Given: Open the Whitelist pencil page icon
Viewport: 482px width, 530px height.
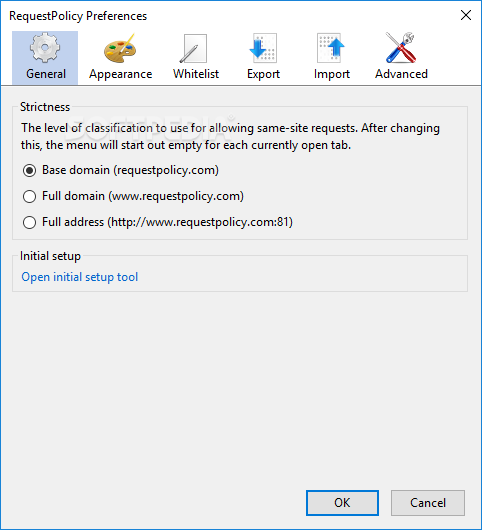Looking at the screenshot, I should pyautogui.click(x=193, y=48).
